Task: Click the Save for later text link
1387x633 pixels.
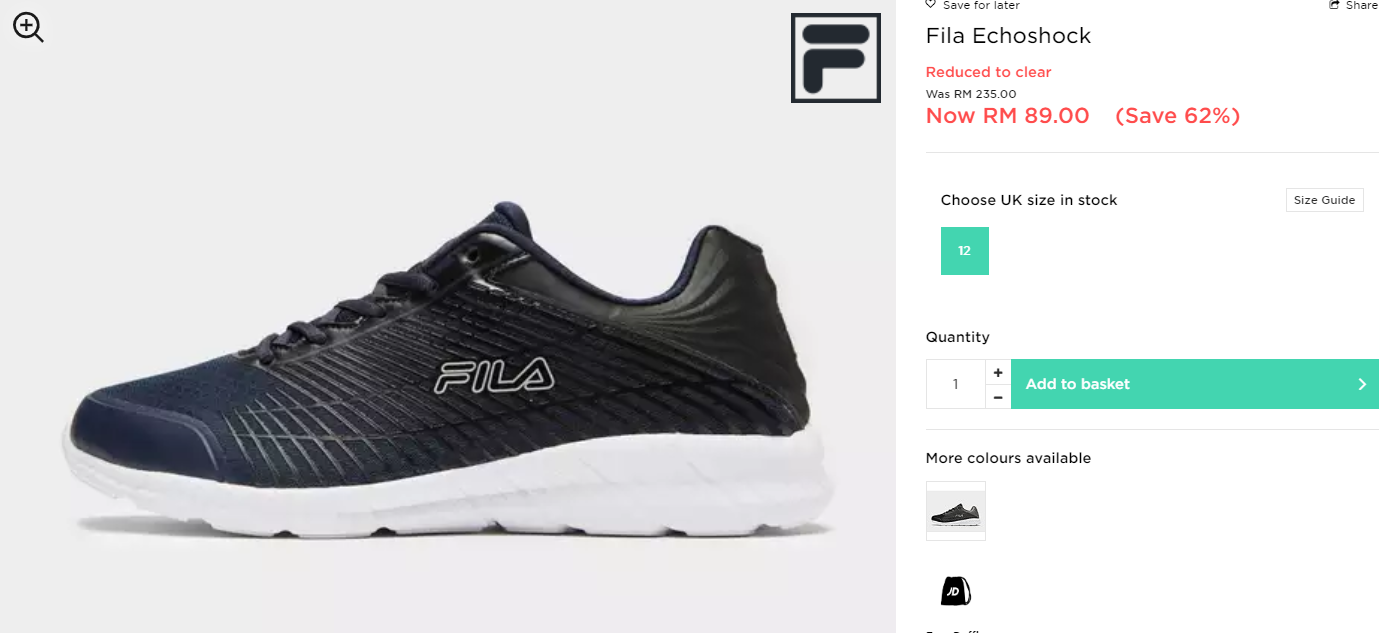Action: 981,5
